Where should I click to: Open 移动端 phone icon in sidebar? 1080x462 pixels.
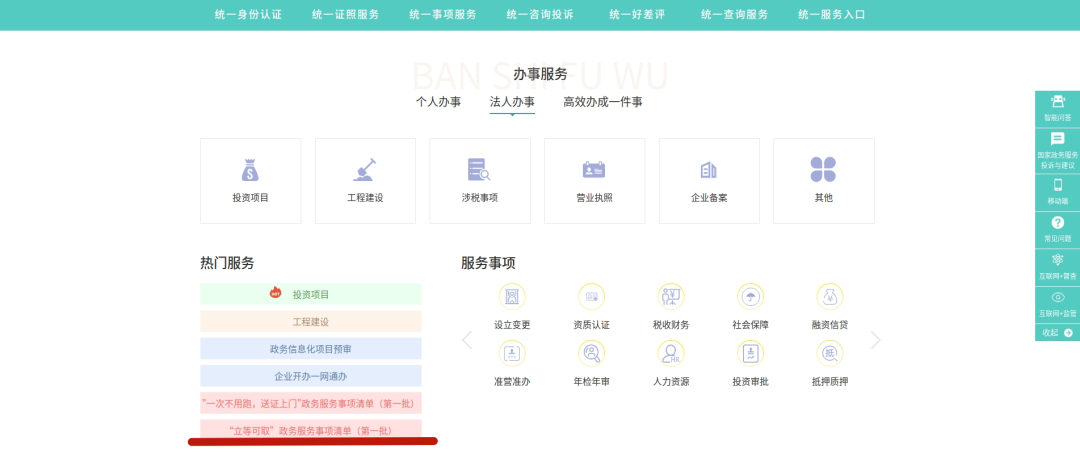(1057, 192)
